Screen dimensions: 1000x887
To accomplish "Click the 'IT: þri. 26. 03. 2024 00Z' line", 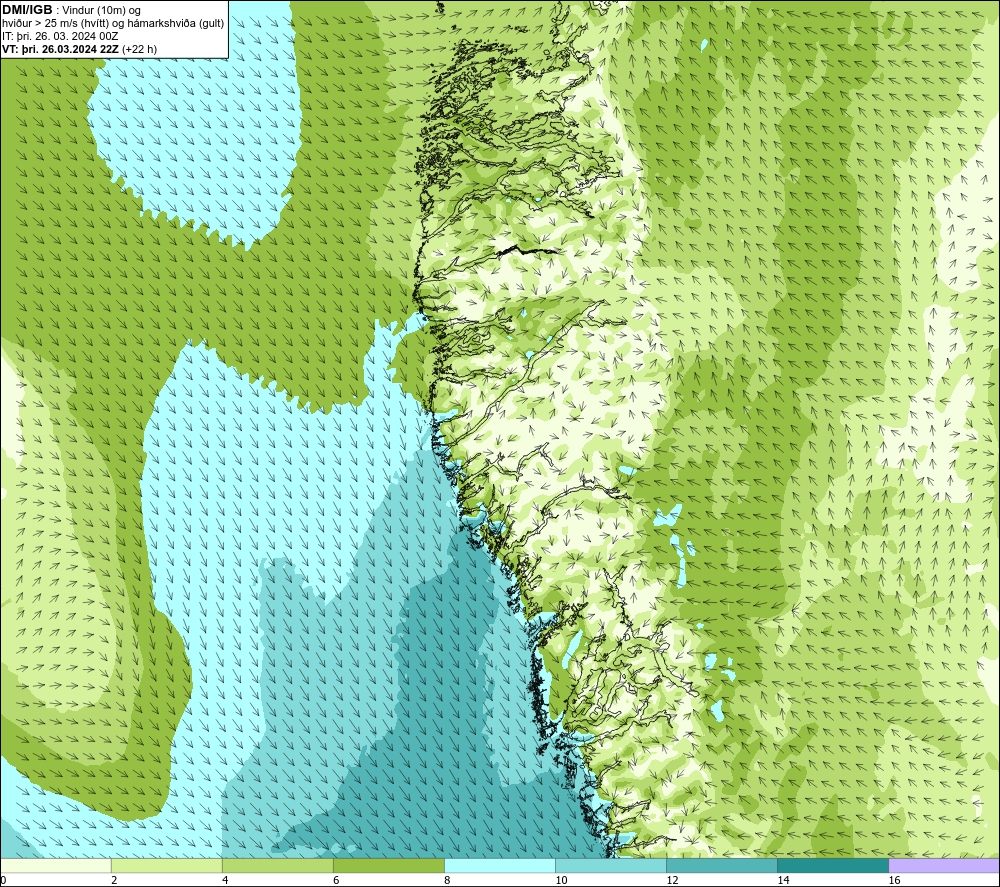I will point(60,36).
